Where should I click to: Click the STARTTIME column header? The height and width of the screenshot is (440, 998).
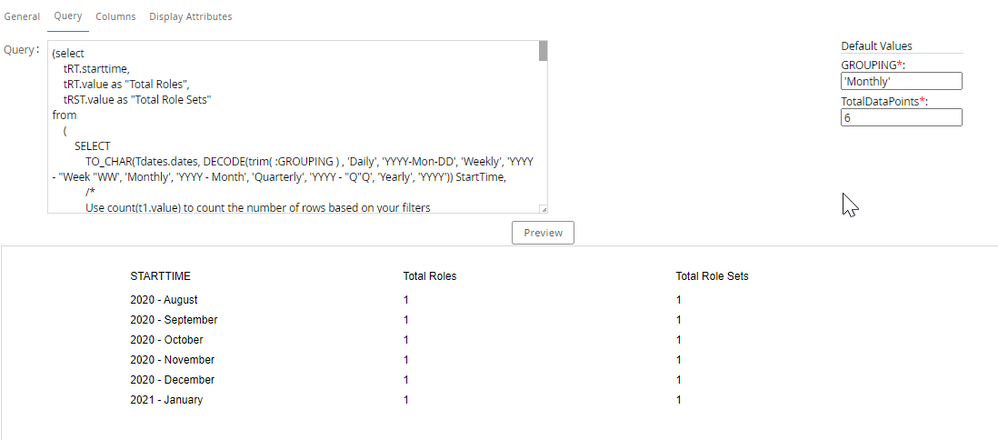[x=160, y=276]
